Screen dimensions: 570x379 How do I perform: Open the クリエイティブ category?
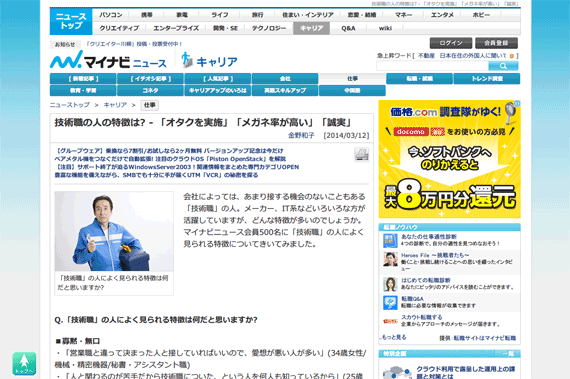pos(119,28)
